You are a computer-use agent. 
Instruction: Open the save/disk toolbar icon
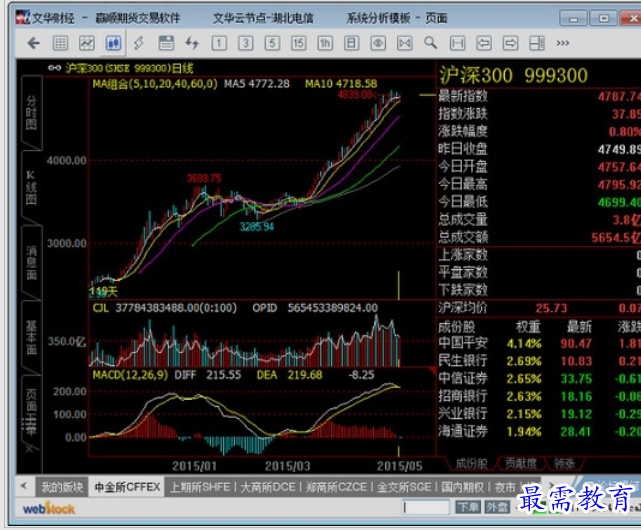166,43
